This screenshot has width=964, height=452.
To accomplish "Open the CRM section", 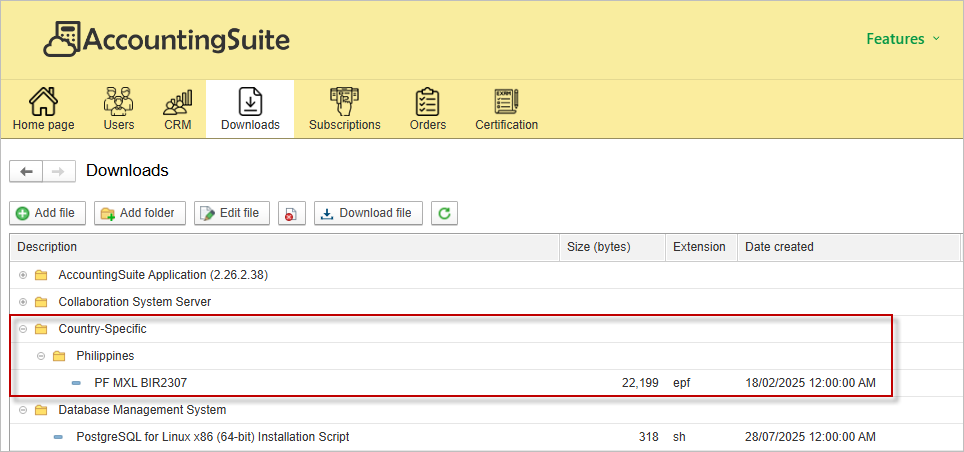I will coord(177,109).
